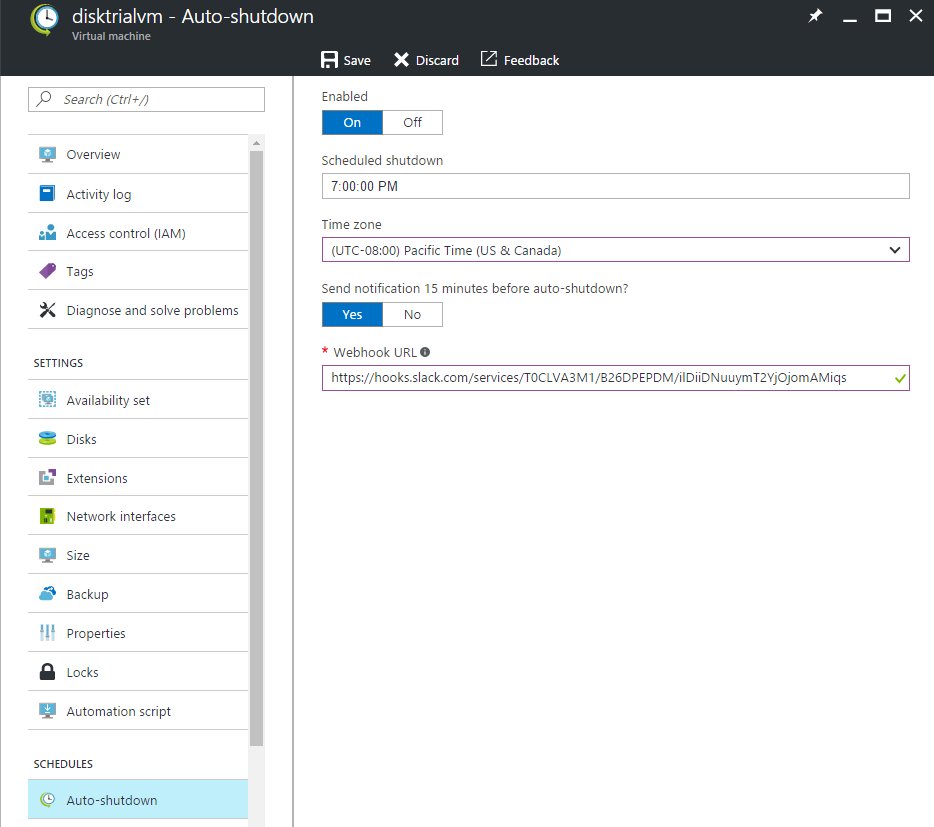934x827 pixels.
Task: Click the Webhook URL info icon
Action: tap(425, 352)
